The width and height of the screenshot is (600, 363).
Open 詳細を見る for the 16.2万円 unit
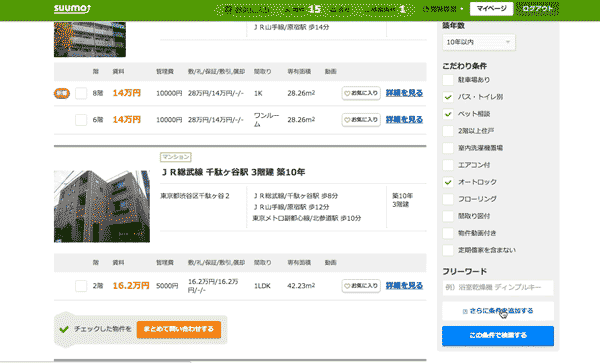tap(404, 286)
